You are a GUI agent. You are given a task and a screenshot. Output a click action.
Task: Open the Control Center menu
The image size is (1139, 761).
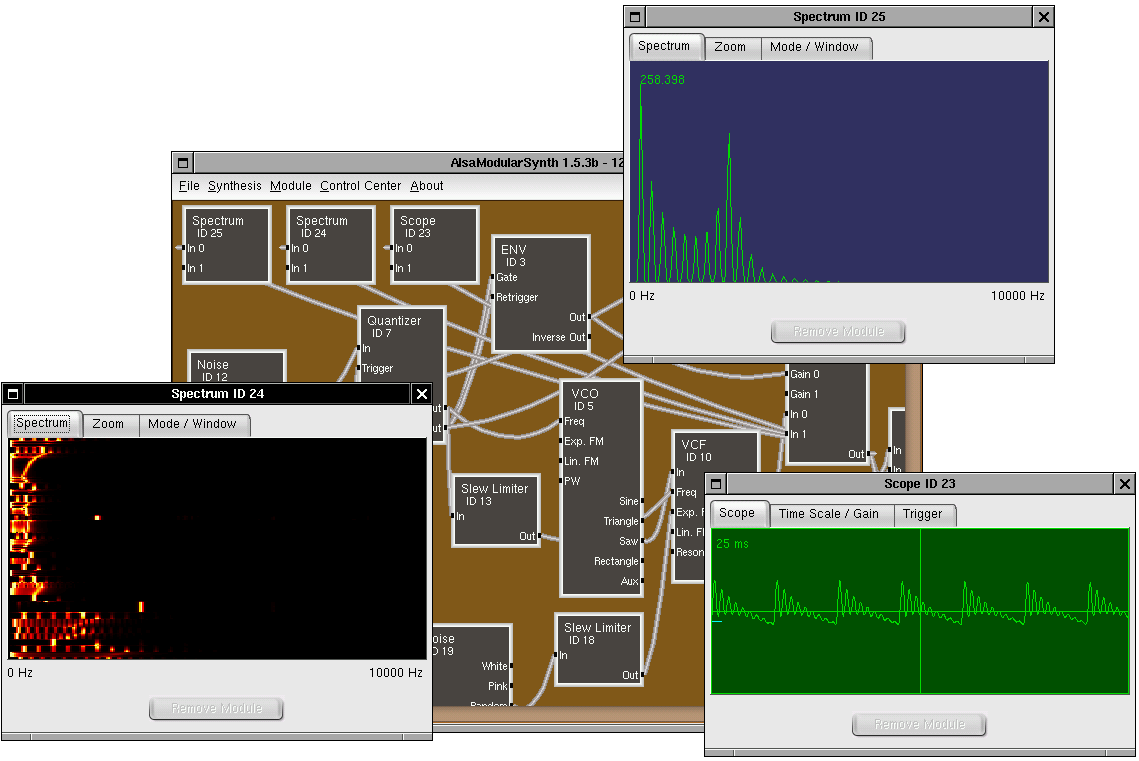point(360,186)
